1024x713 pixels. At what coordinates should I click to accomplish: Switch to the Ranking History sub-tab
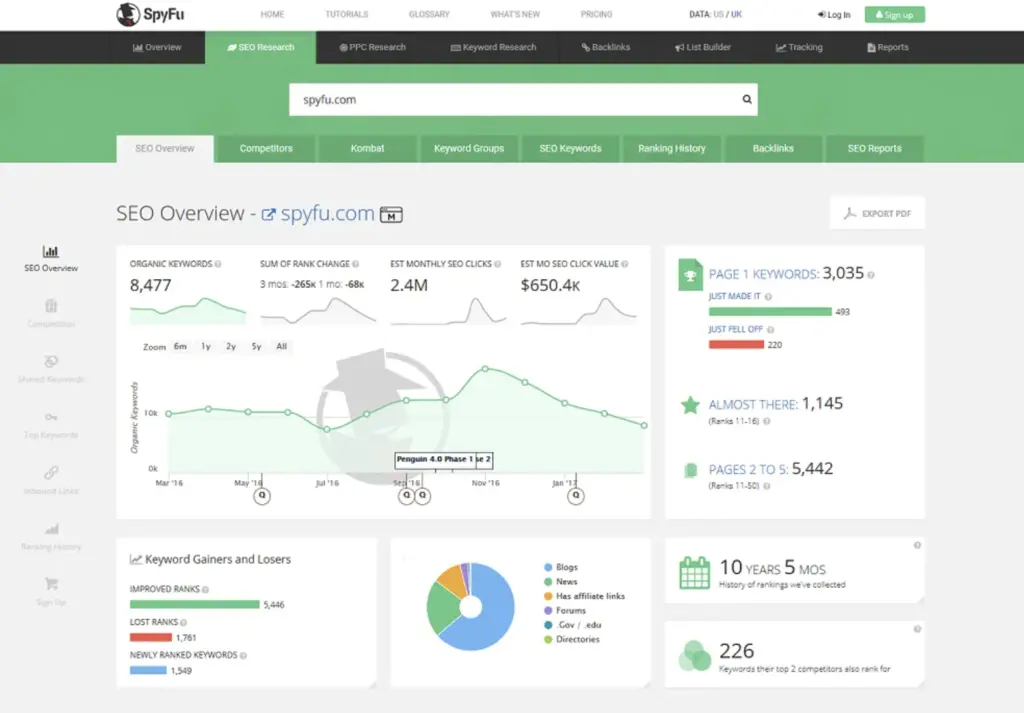672,149
